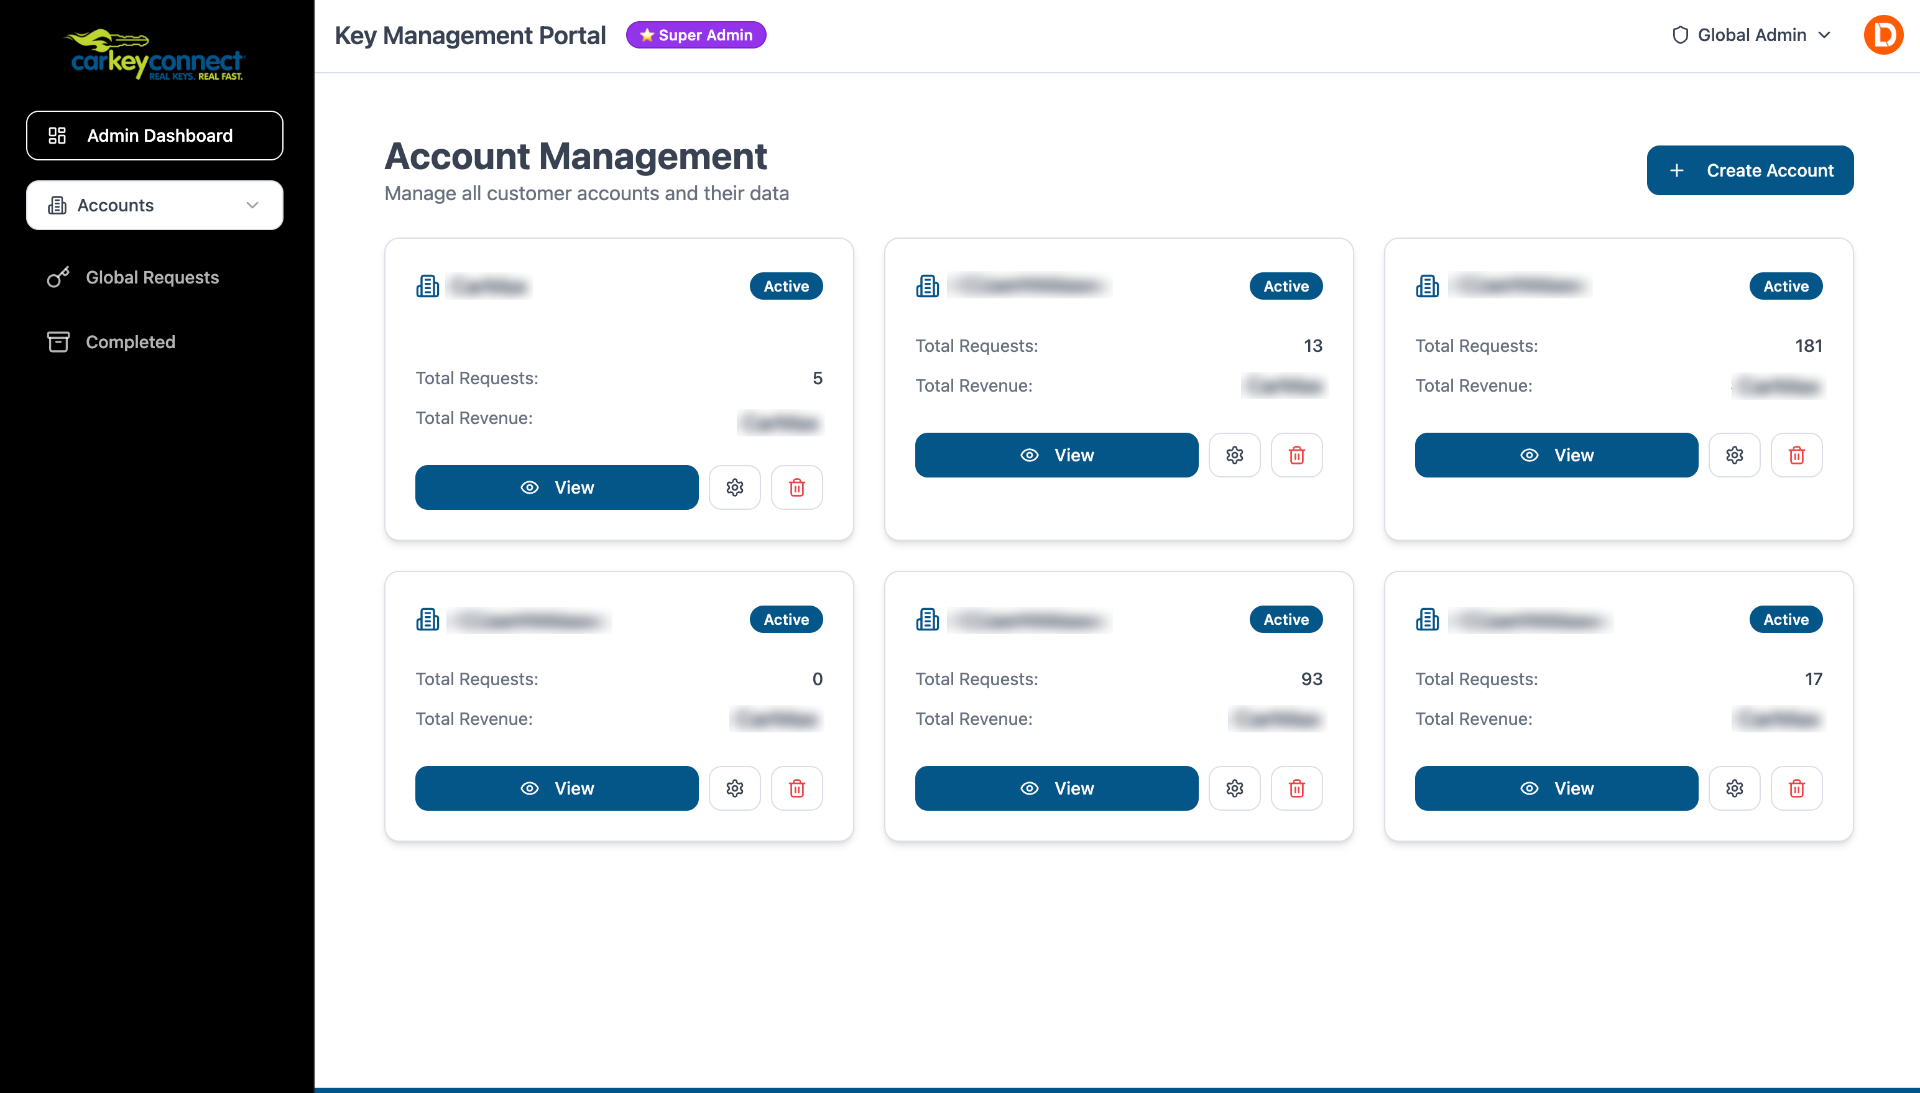Click the Account Management heading
Screen dimensions: 1920x1093
pyautogui.click(x=576, y=157)
